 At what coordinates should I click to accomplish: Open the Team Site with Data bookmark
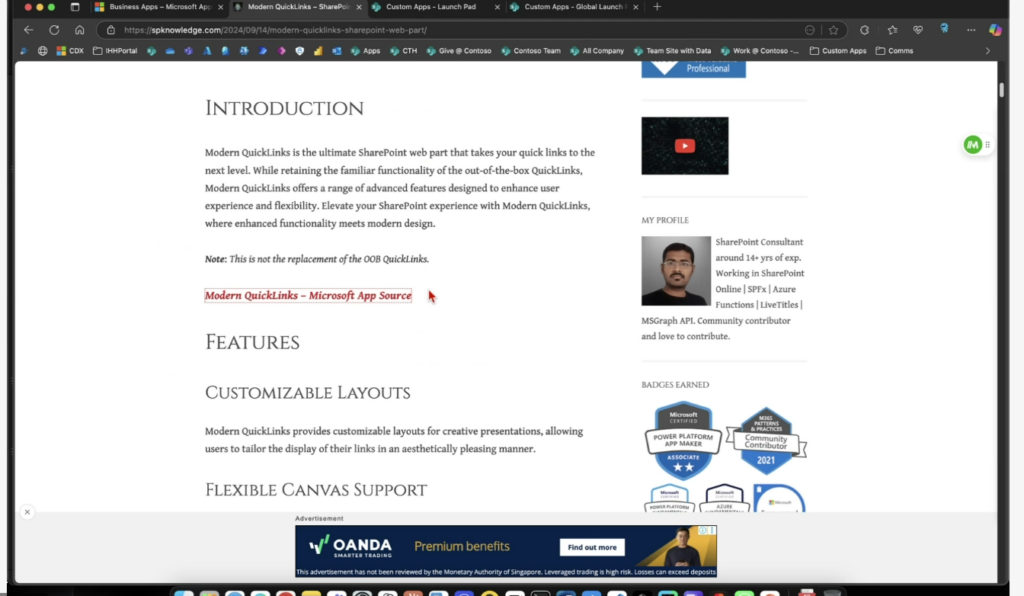672,51
